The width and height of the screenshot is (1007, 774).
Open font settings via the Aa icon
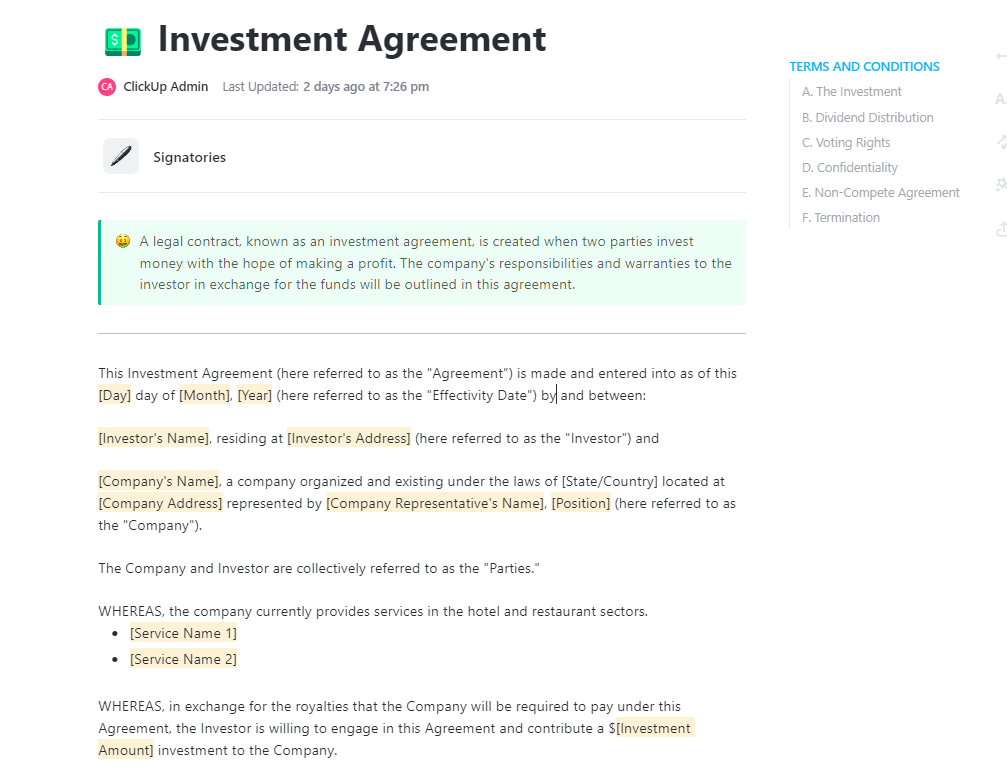point(1000,99)
